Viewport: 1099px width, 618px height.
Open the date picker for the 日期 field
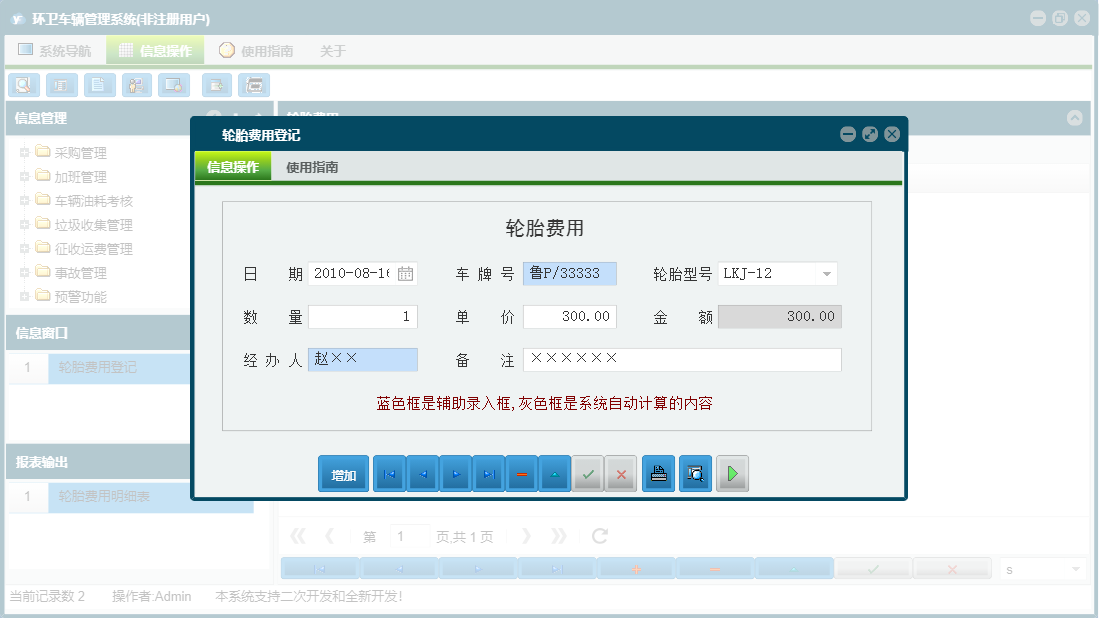(x=406, y=272)
